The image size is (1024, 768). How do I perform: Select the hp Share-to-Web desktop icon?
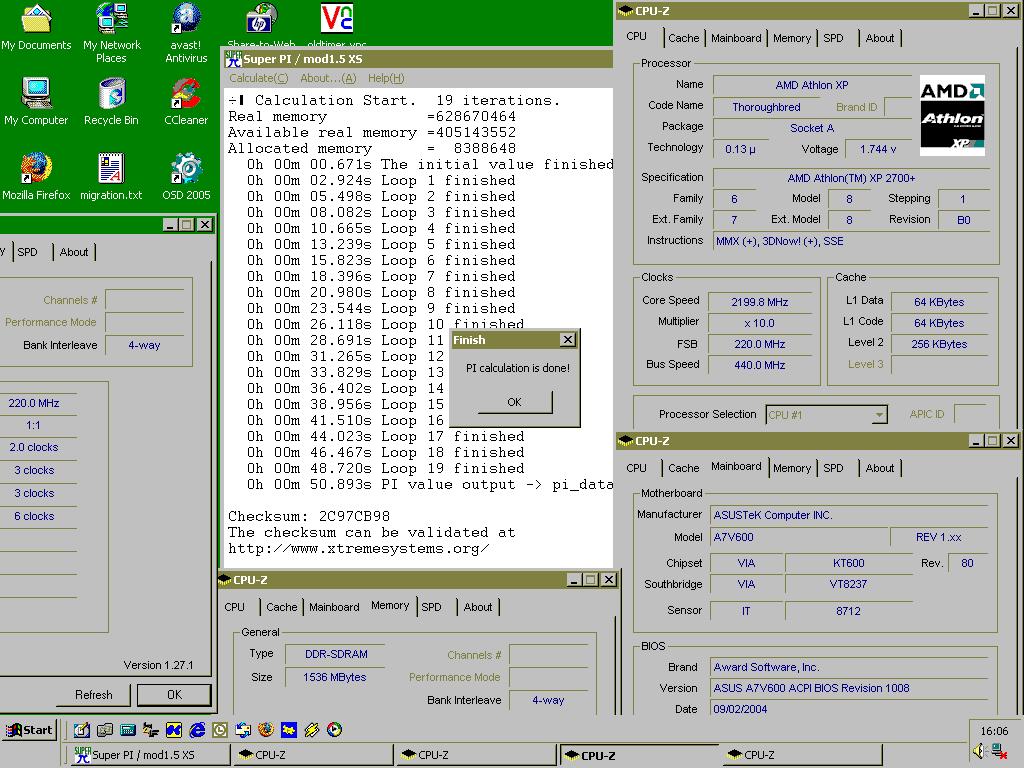[x=261, y=25]
